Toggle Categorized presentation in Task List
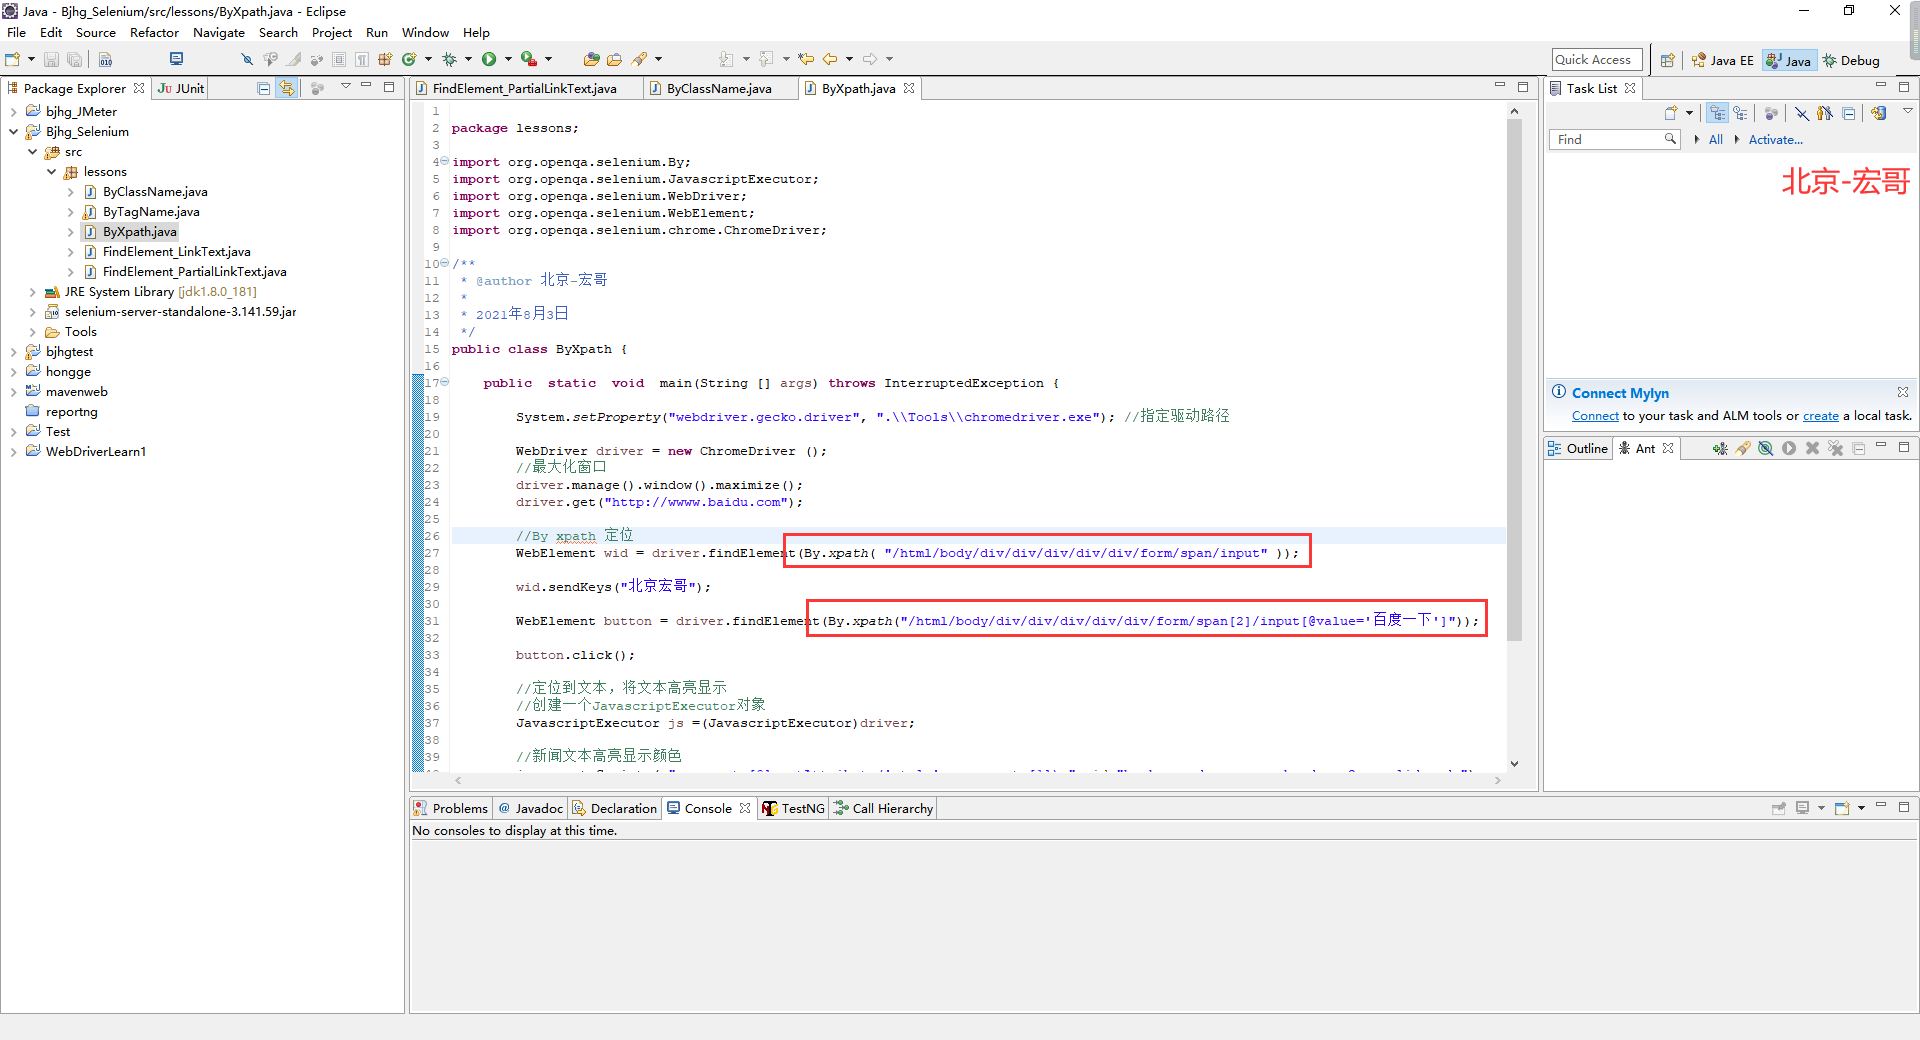 point(1718,113)
